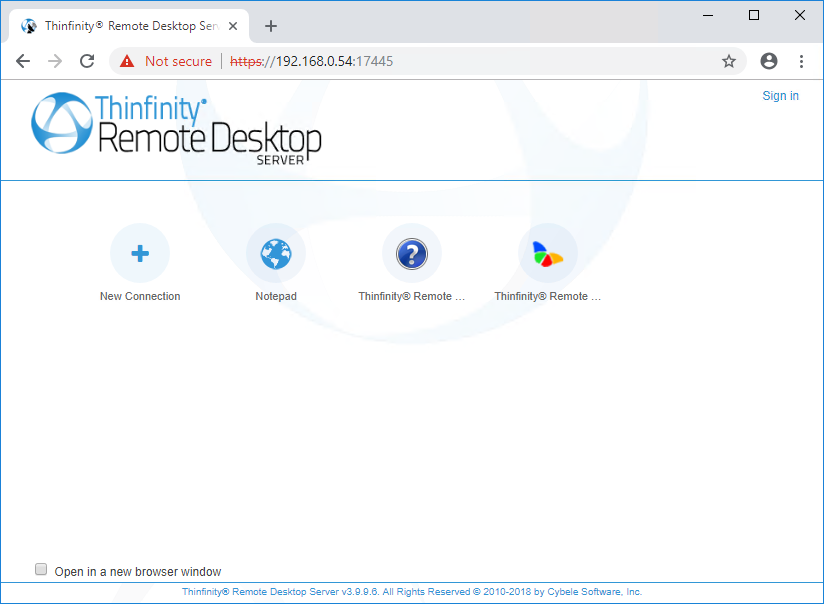The height and width of the screenshot is (604, 824).
Task: Open the question mark help icon
Action: click(412, 253)
